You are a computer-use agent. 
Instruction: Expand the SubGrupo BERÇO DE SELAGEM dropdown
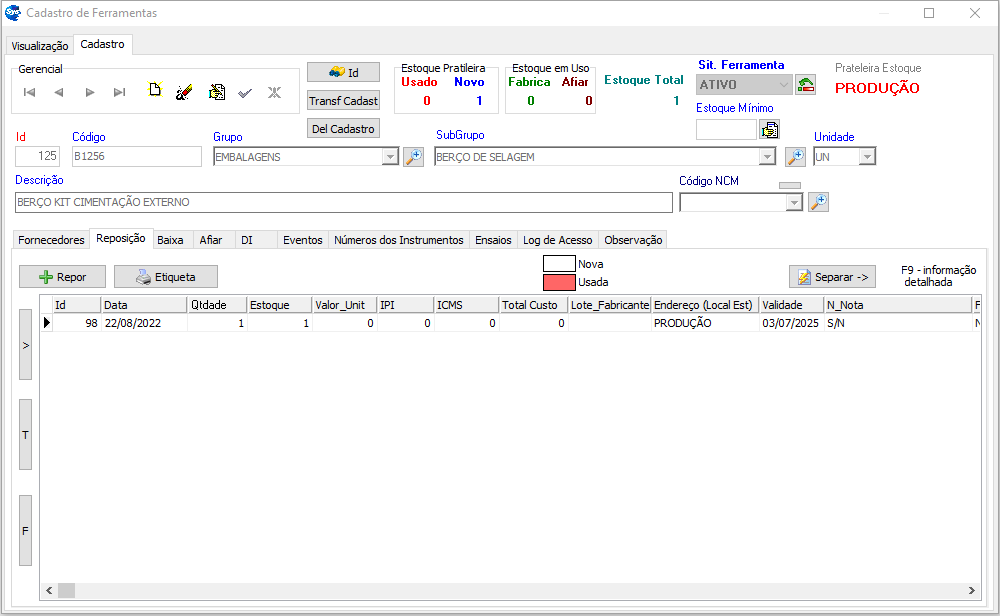tap(767, 157)
